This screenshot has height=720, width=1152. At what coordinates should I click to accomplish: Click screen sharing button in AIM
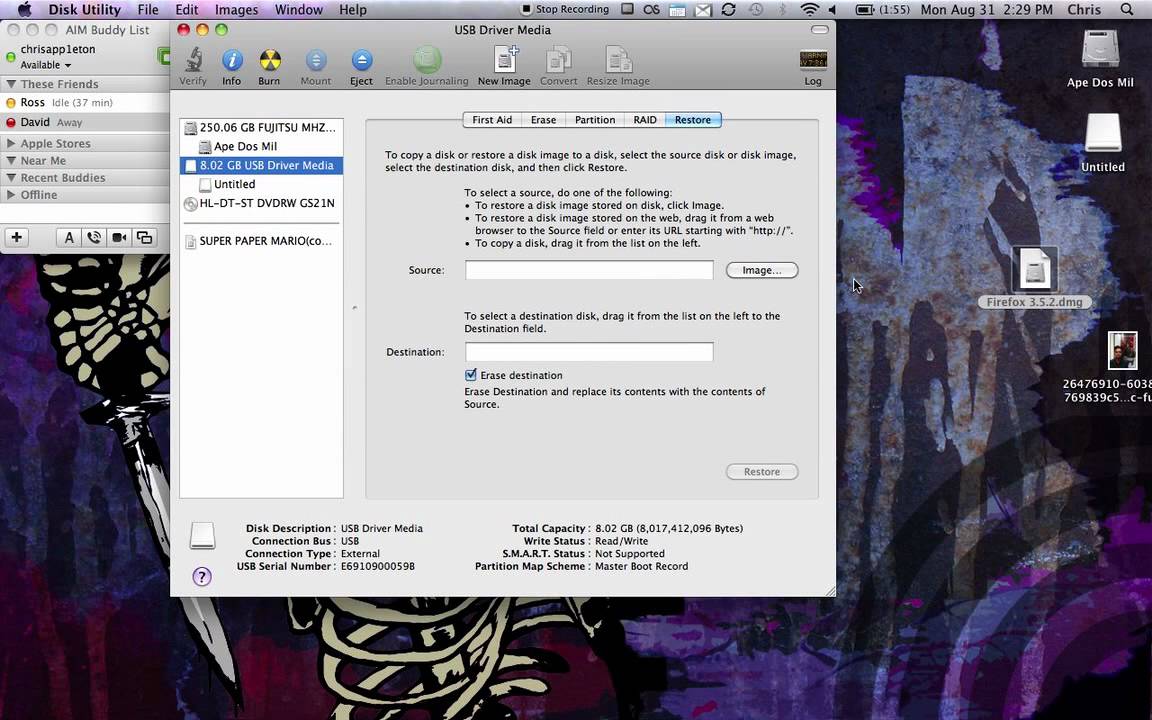pyautogui.click(x=144, y=237)
